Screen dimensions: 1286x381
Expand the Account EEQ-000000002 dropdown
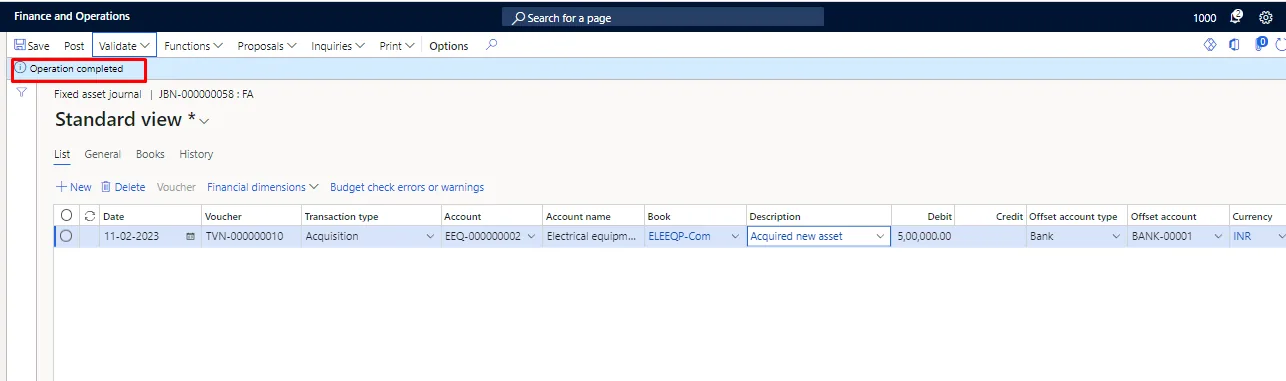(531, 237)
